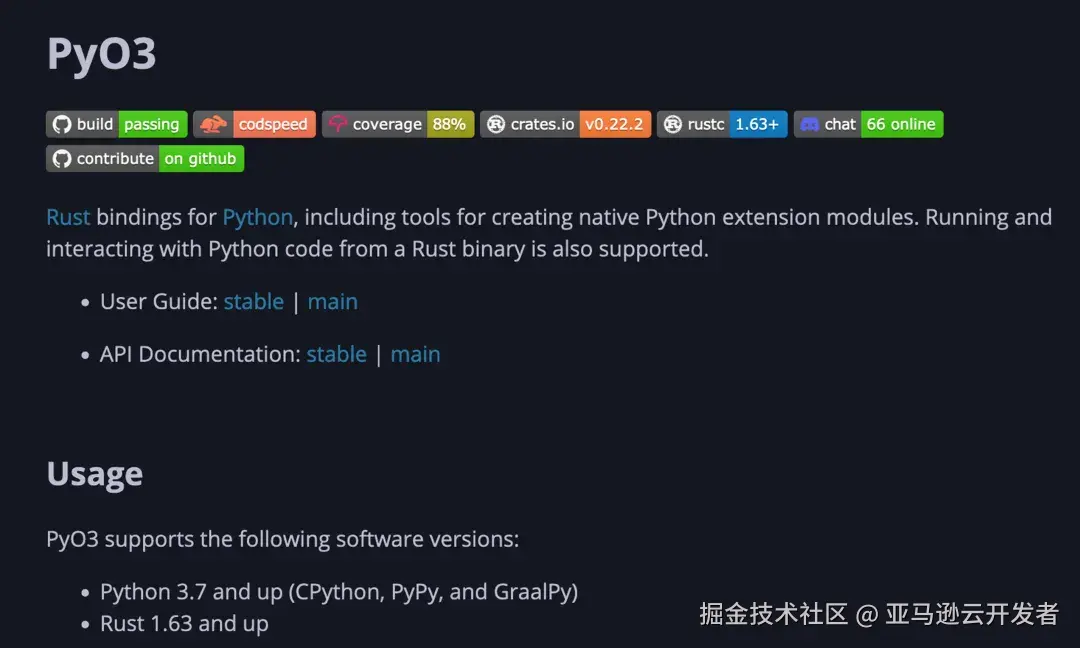Follow the Python link in the description

(x=258, y=218)
